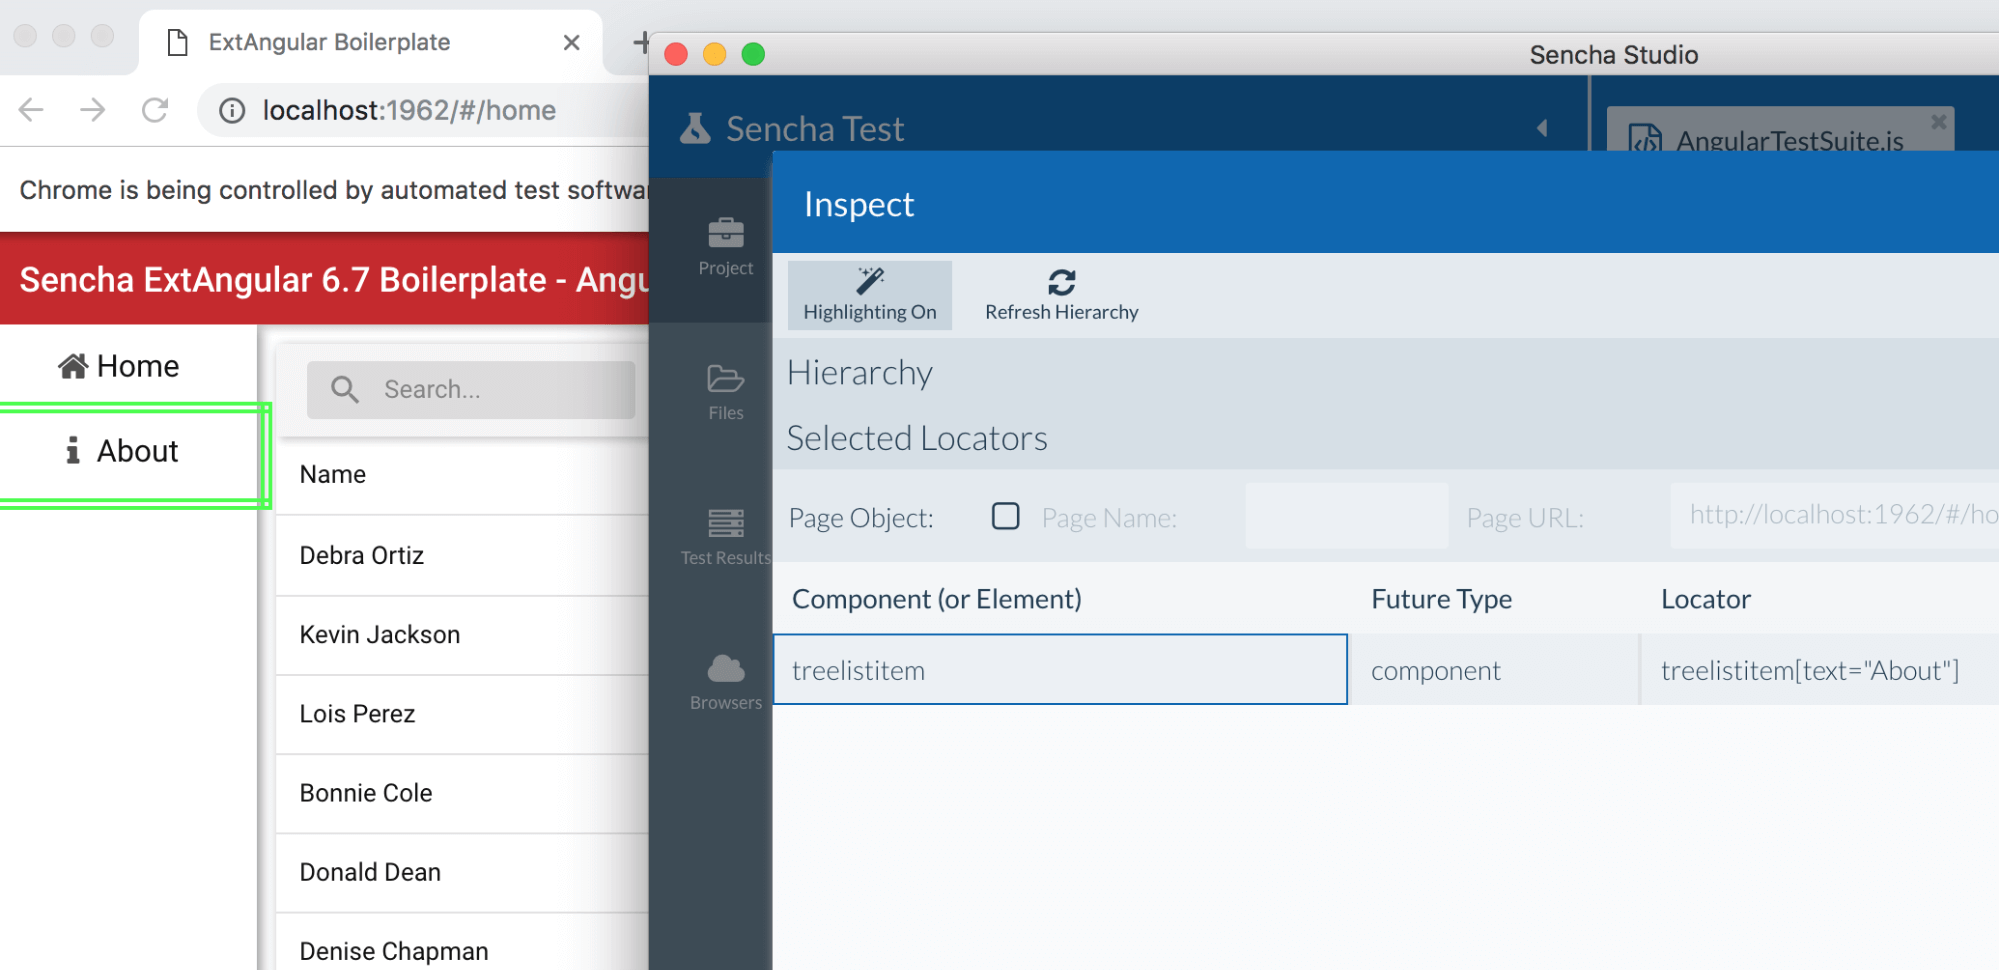Click the Search field in boilerplate app
This screenshot has height=970, width=1999.
tap(471, 389)
